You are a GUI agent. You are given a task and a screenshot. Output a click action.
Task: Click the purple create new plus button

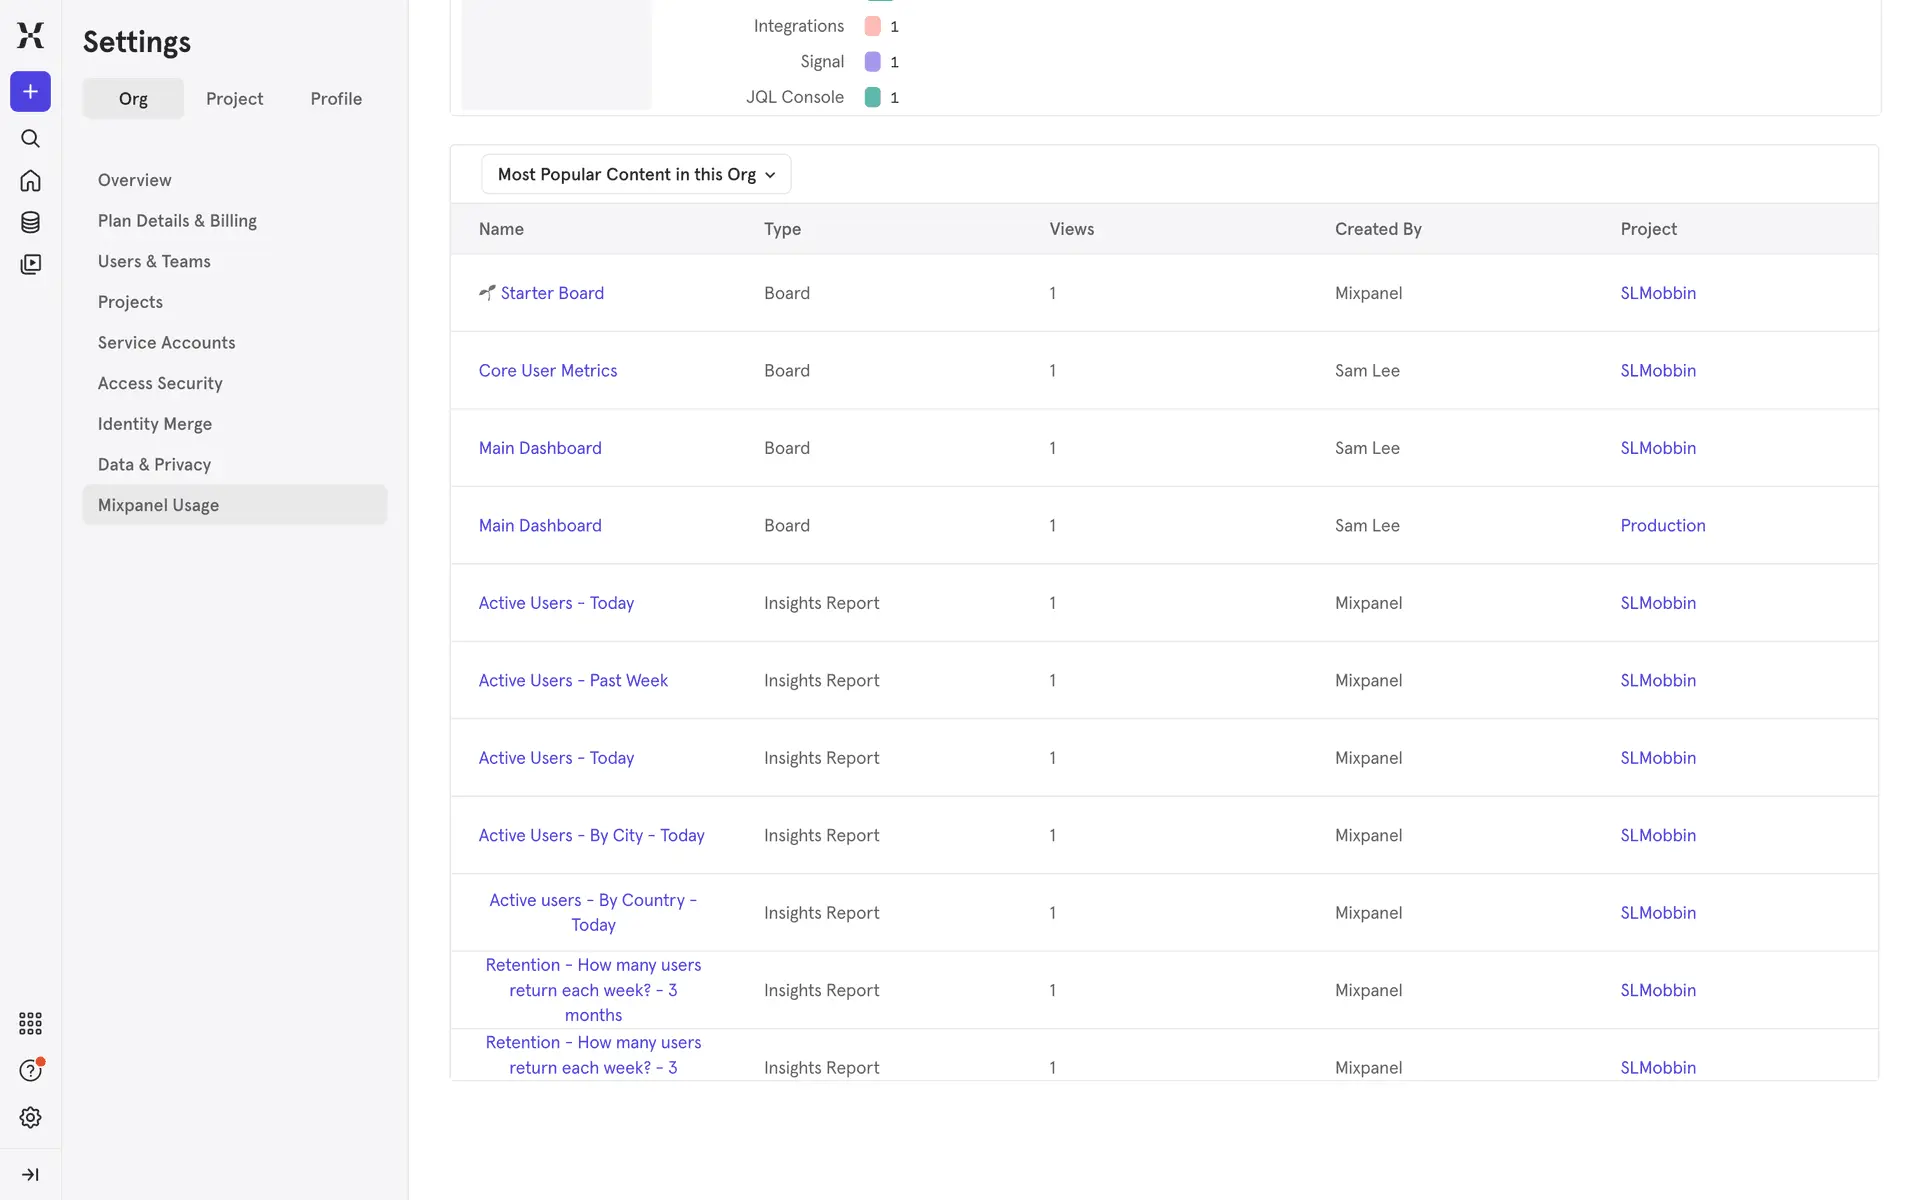point(30,92)
